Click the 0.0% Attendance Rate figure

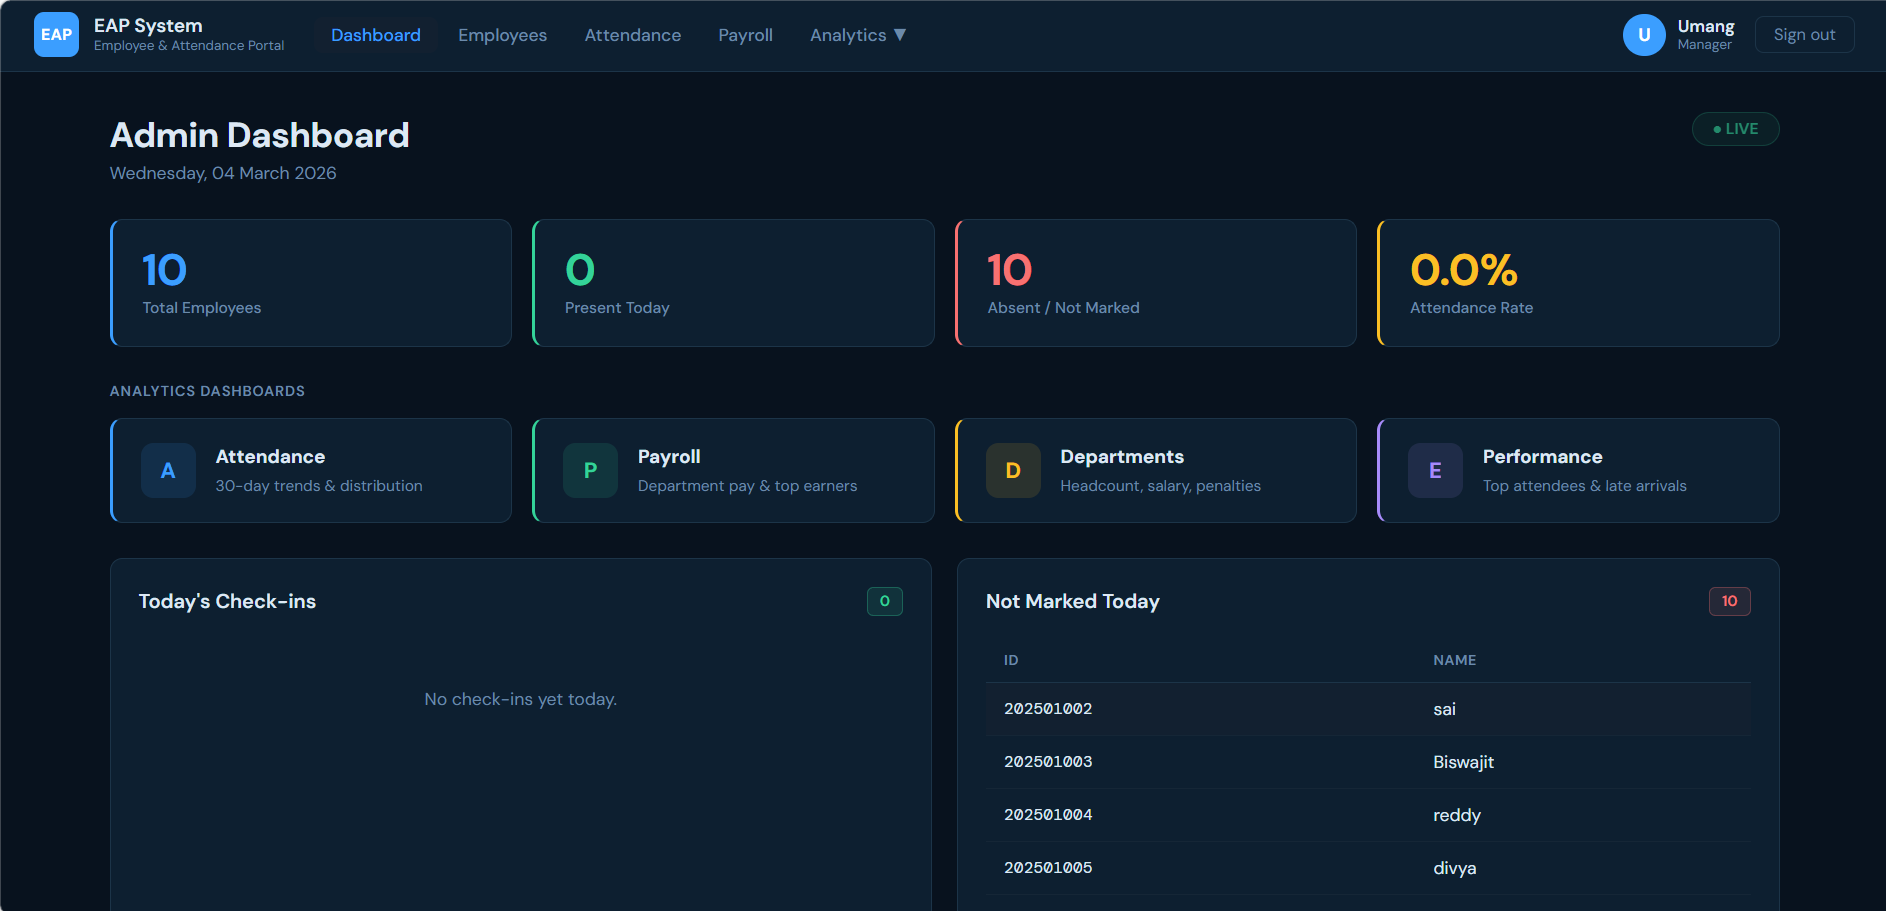point(1464,268)
